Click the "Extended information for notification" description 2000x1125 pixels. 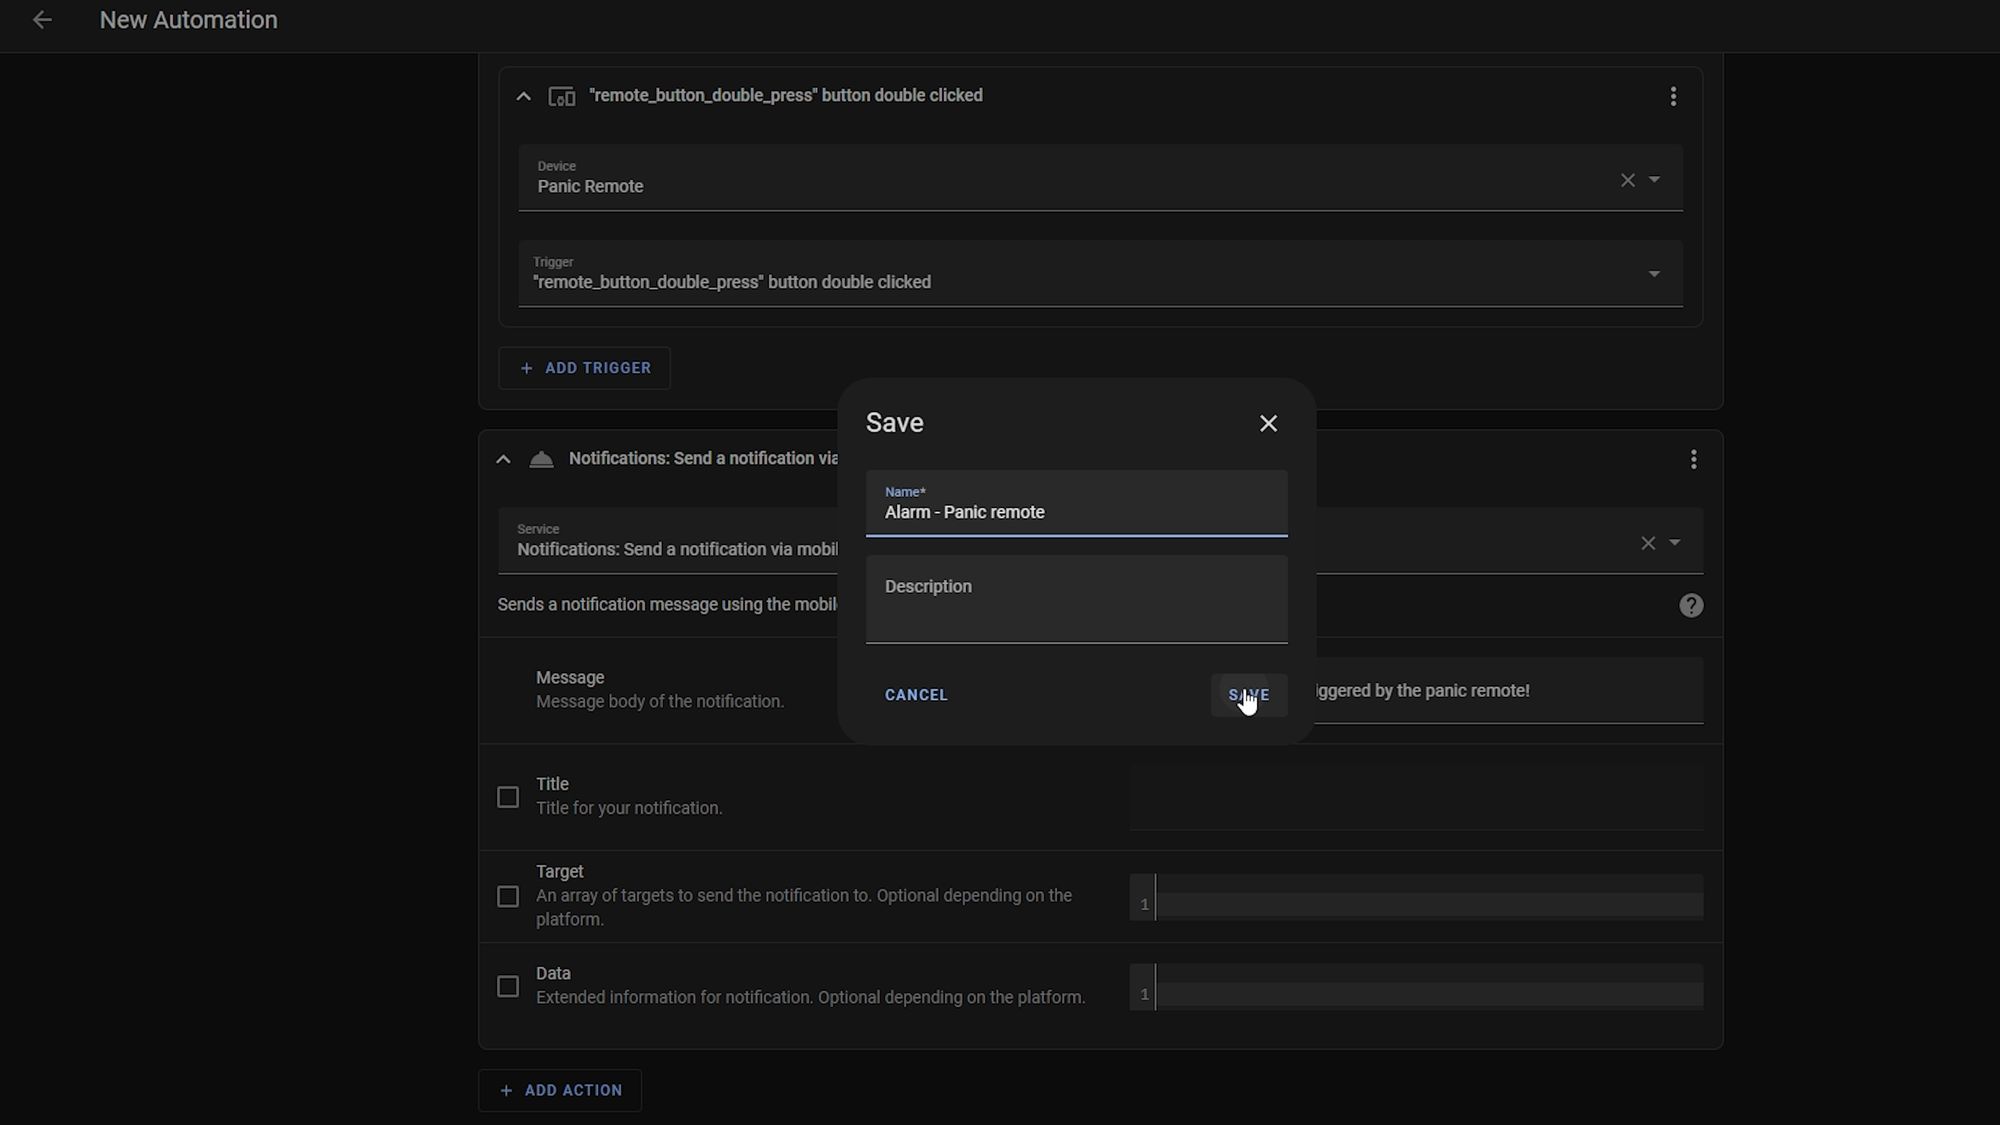810,998
